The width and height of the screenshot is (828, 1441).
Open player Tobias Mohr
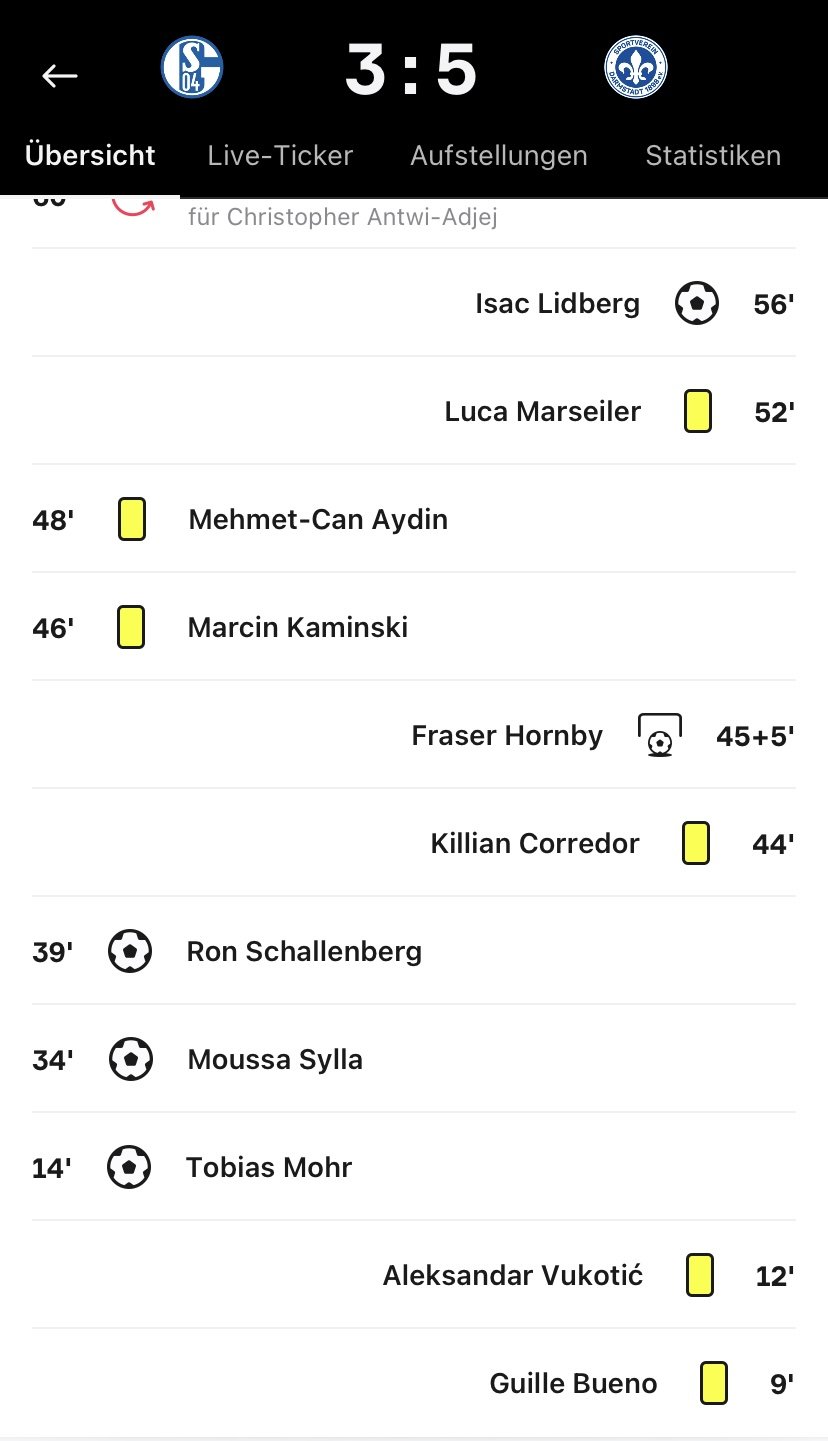[269, 1167]
